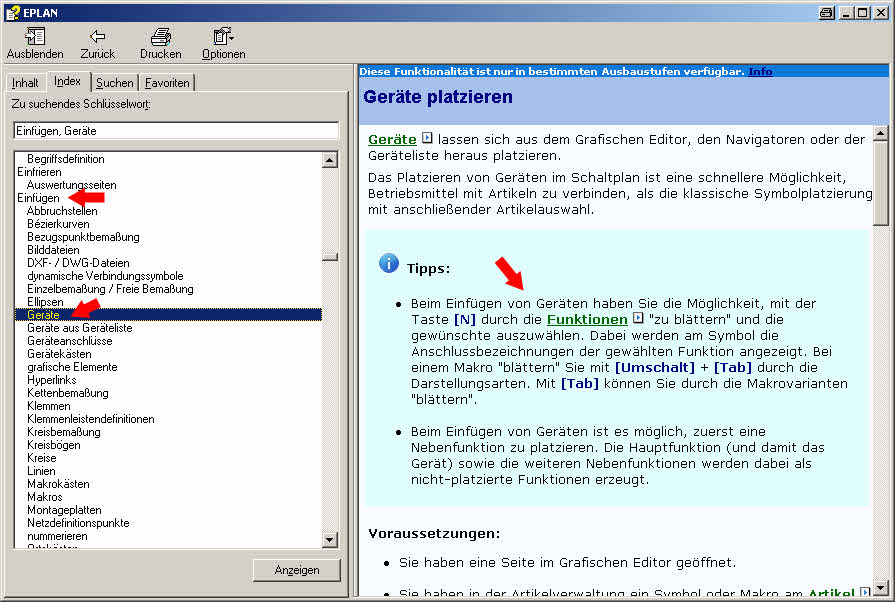Click the help content scrollbar thumb
The height and width of the screenshot is (602, 895).
point(881,183)
